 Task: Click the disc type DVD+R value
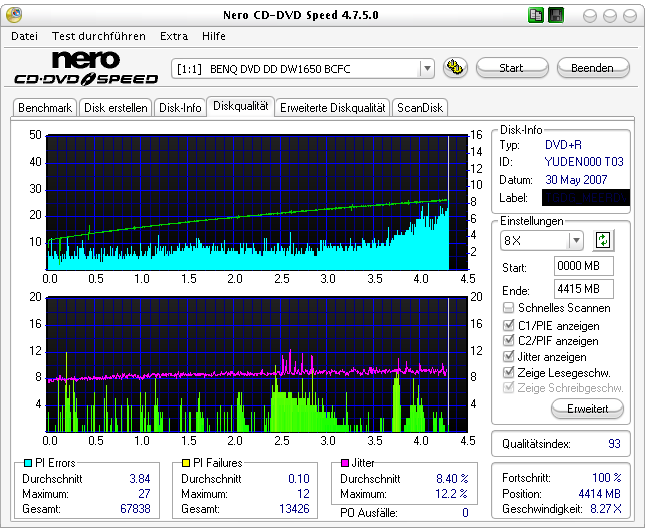tap(563, 145)
